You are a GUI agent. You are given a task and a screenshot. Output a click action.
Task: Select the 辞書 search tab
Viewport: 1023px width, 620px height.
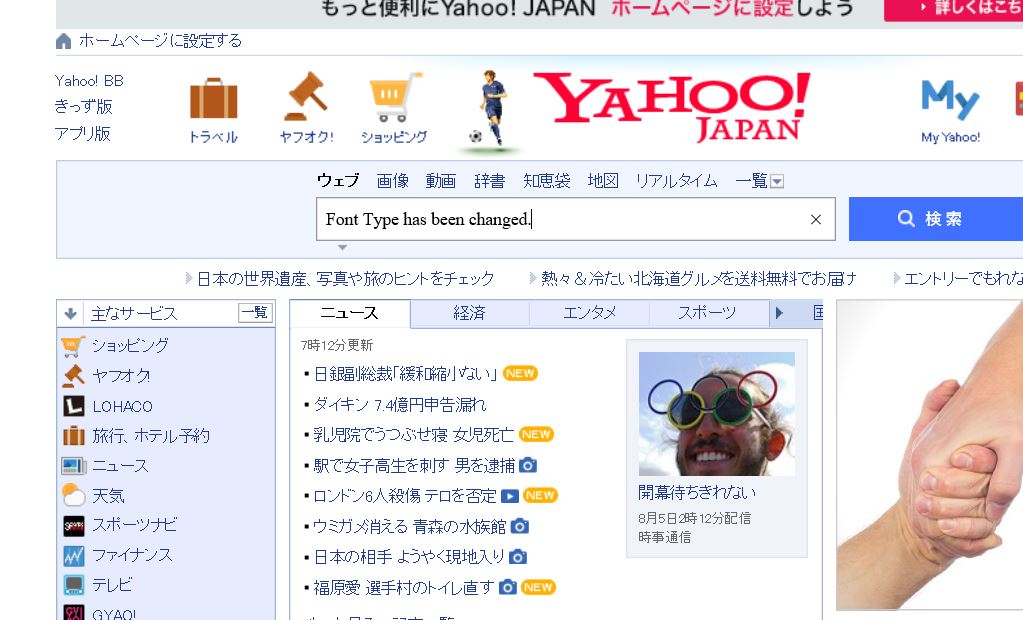(489, 181)
